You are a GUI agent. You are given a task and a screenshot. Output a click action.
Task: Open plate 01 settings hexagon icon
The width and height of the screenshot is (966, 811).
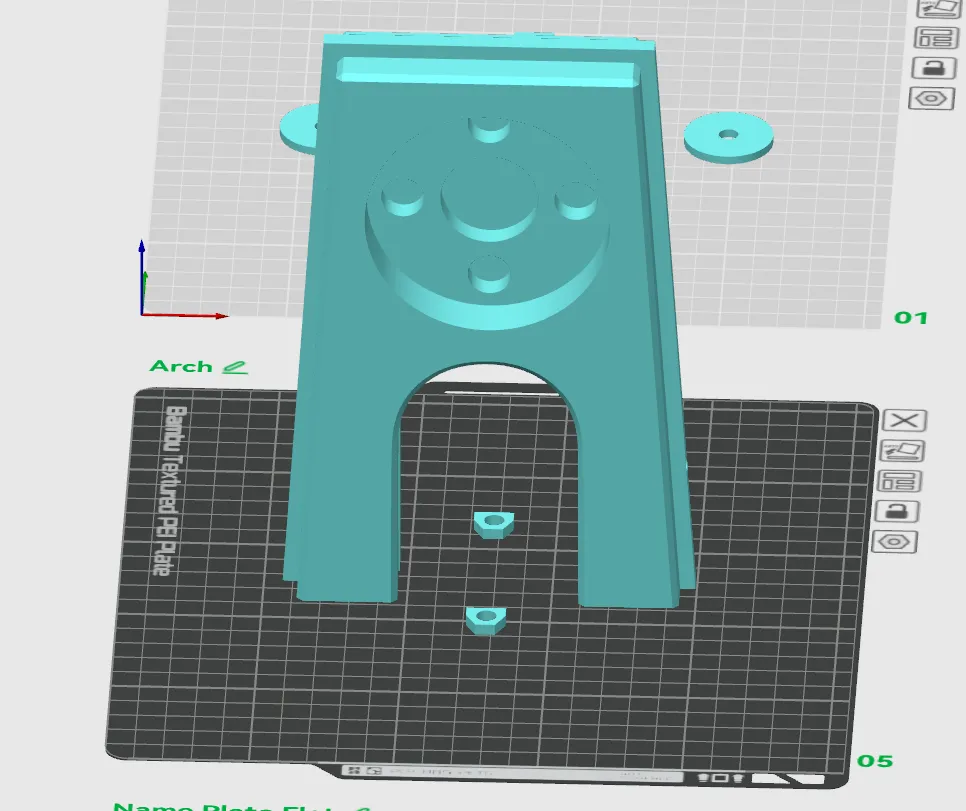(932, 99)
